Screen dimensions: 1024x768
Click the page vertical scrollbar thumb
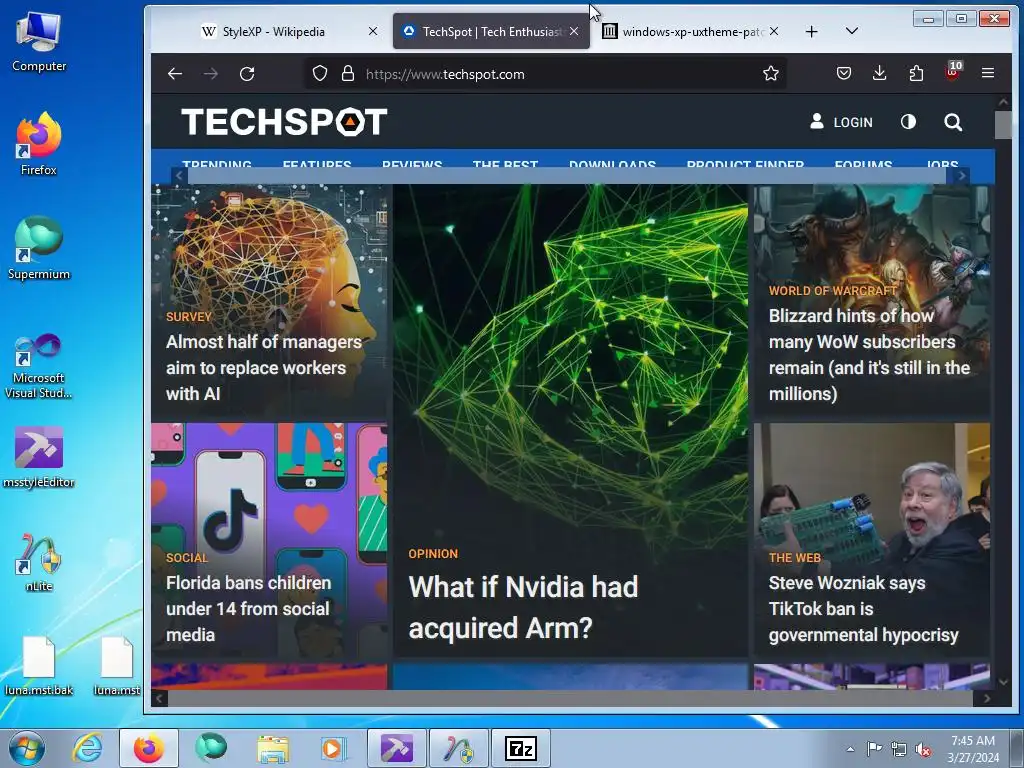click(x=1003, y=125)
